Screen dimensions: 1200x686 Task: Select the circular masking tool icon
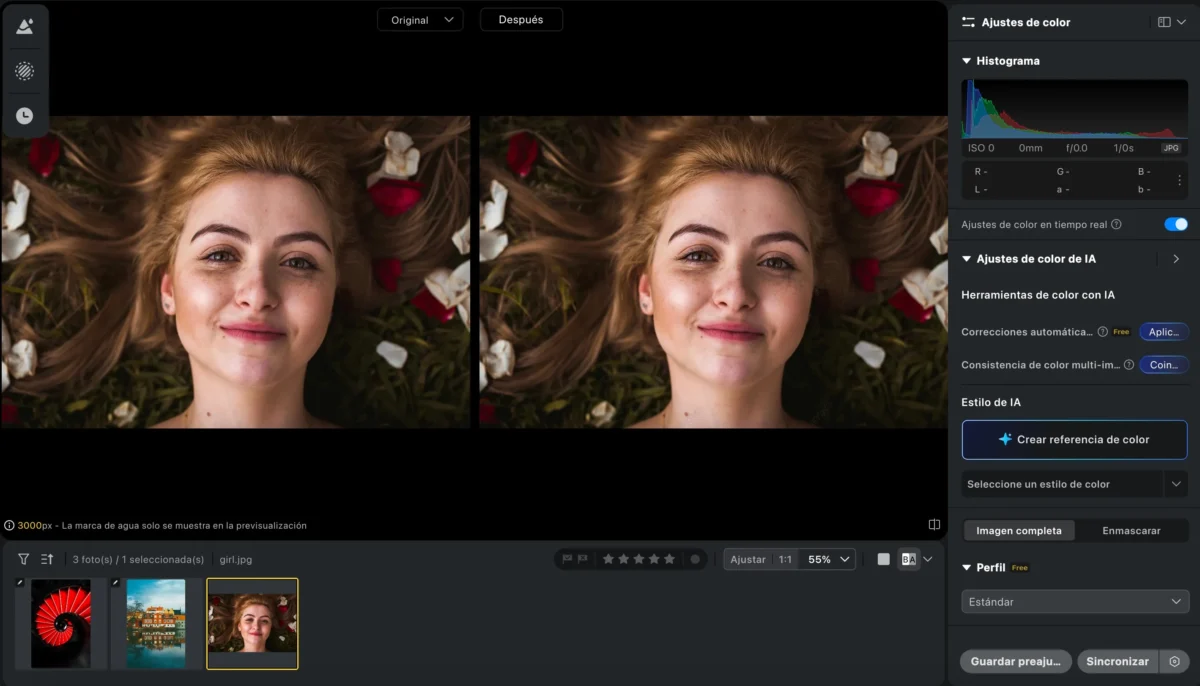pyautogui.click(x=25, y=71)
